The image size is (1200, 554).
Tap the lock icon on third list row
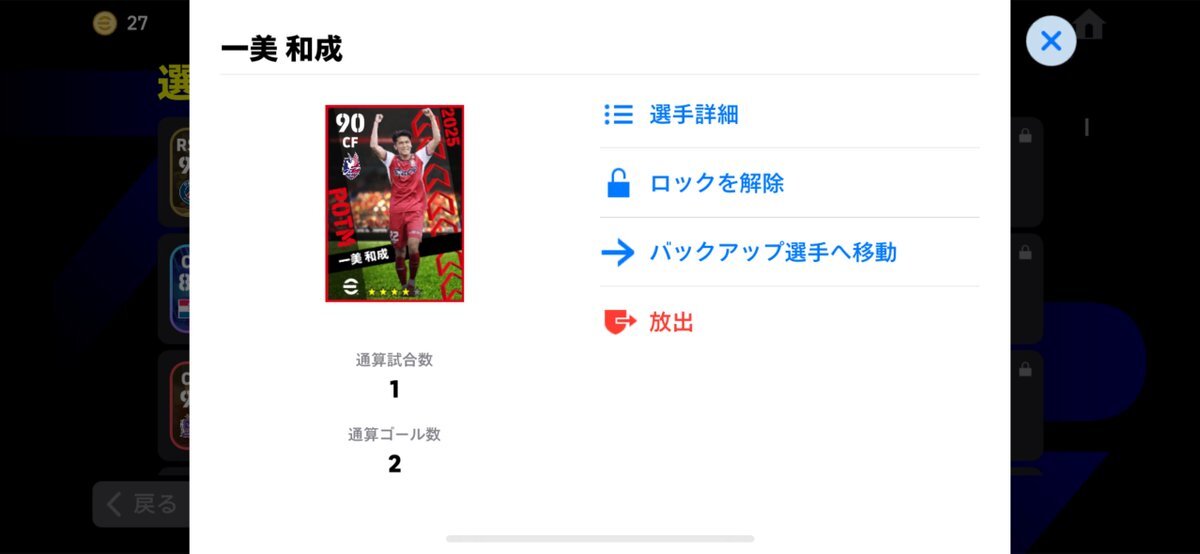pos(1024,369)
